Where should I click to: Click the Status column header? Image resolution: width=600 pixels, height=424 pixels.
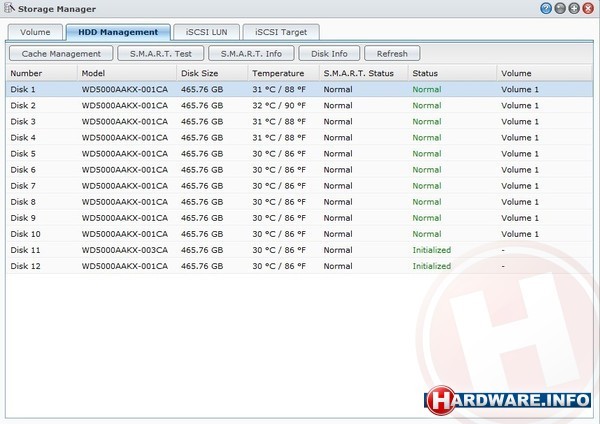[452, 73]
